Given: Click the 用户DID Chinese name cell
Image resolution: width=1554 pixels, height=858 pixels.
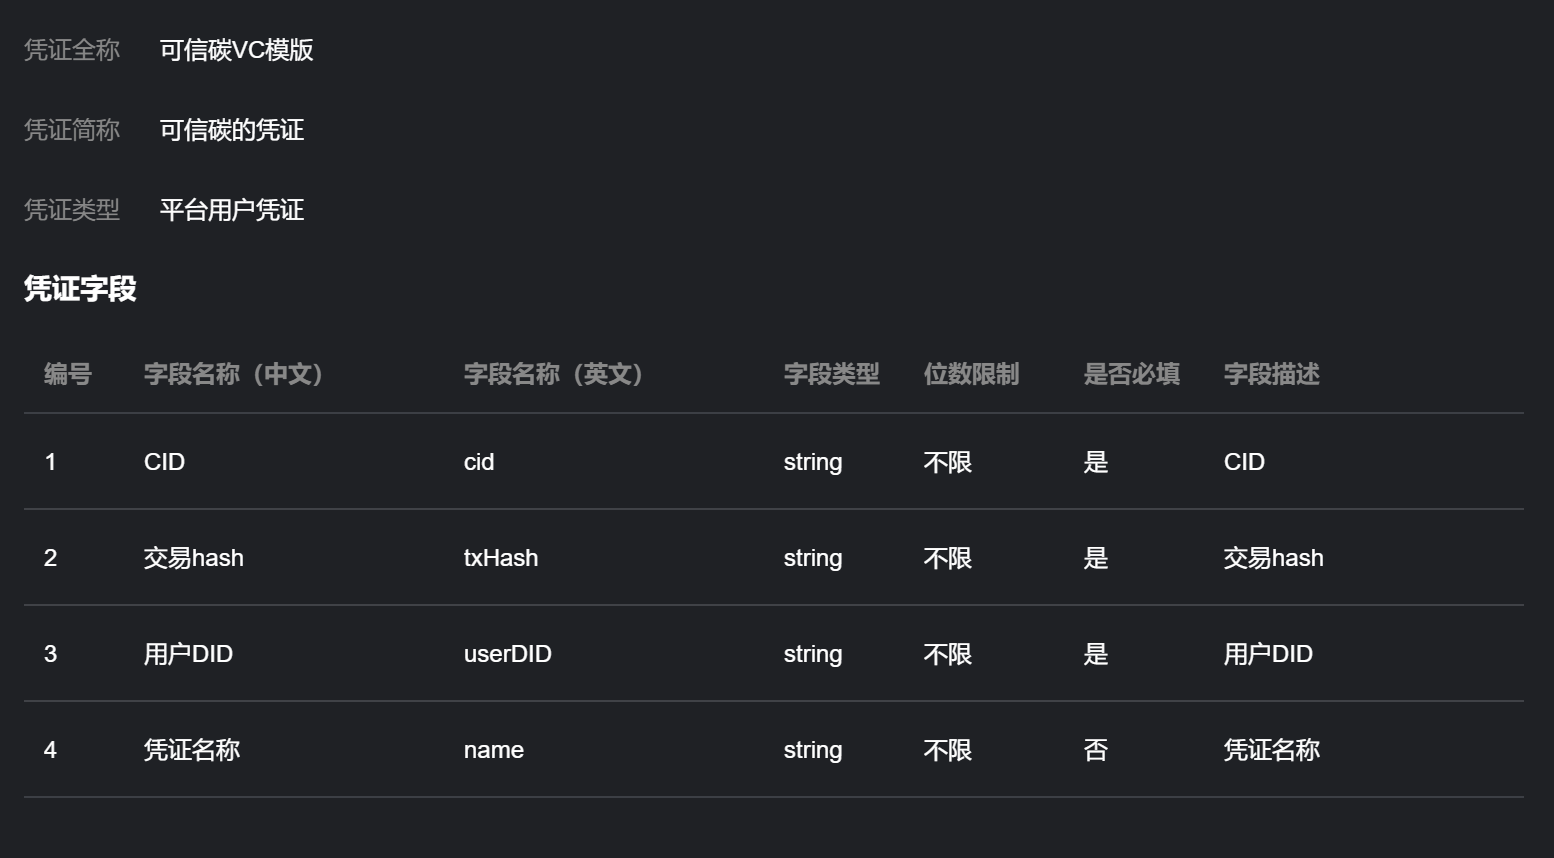Looking at the screenshot, I should pyautogui.click(x=188, y=654).
